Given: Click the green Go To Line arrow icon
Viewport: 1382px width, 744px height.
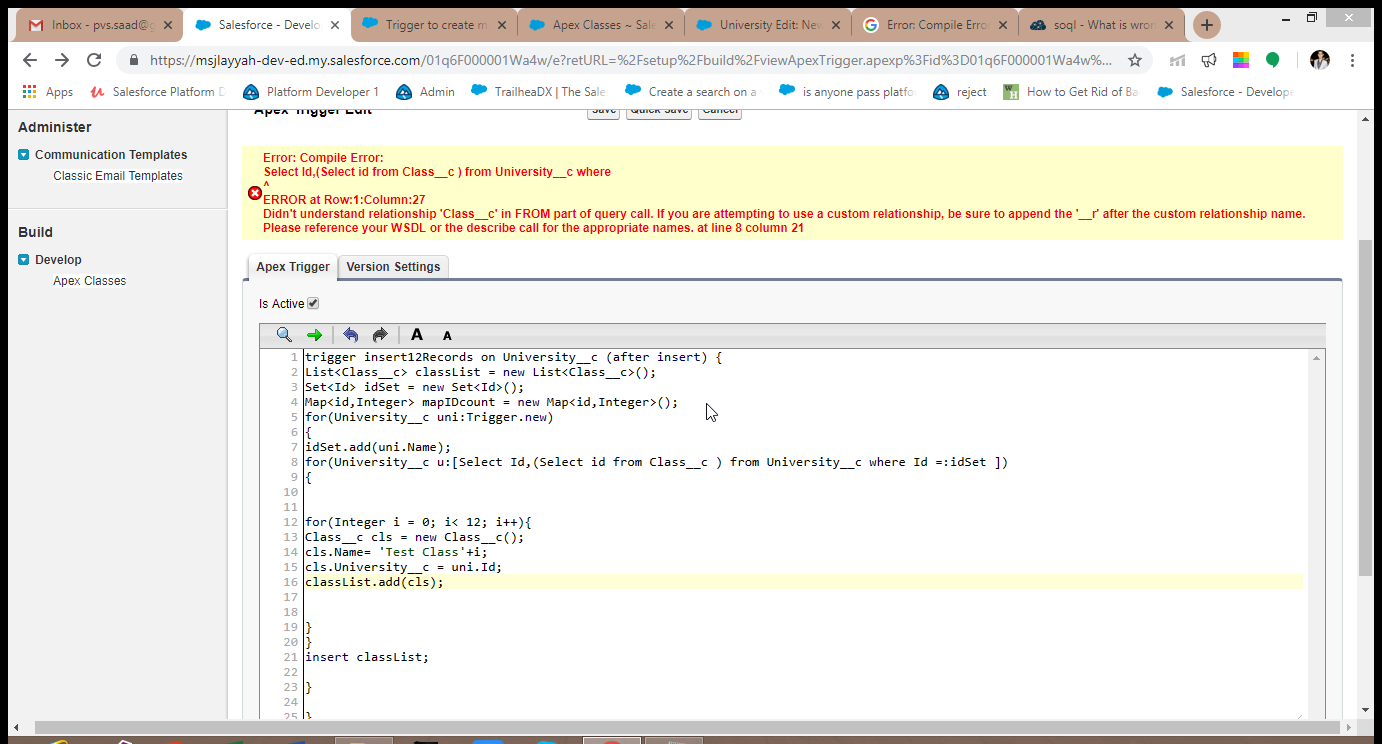Looking at the screenshot, I should pyautogui.click(x=314, y=334).
